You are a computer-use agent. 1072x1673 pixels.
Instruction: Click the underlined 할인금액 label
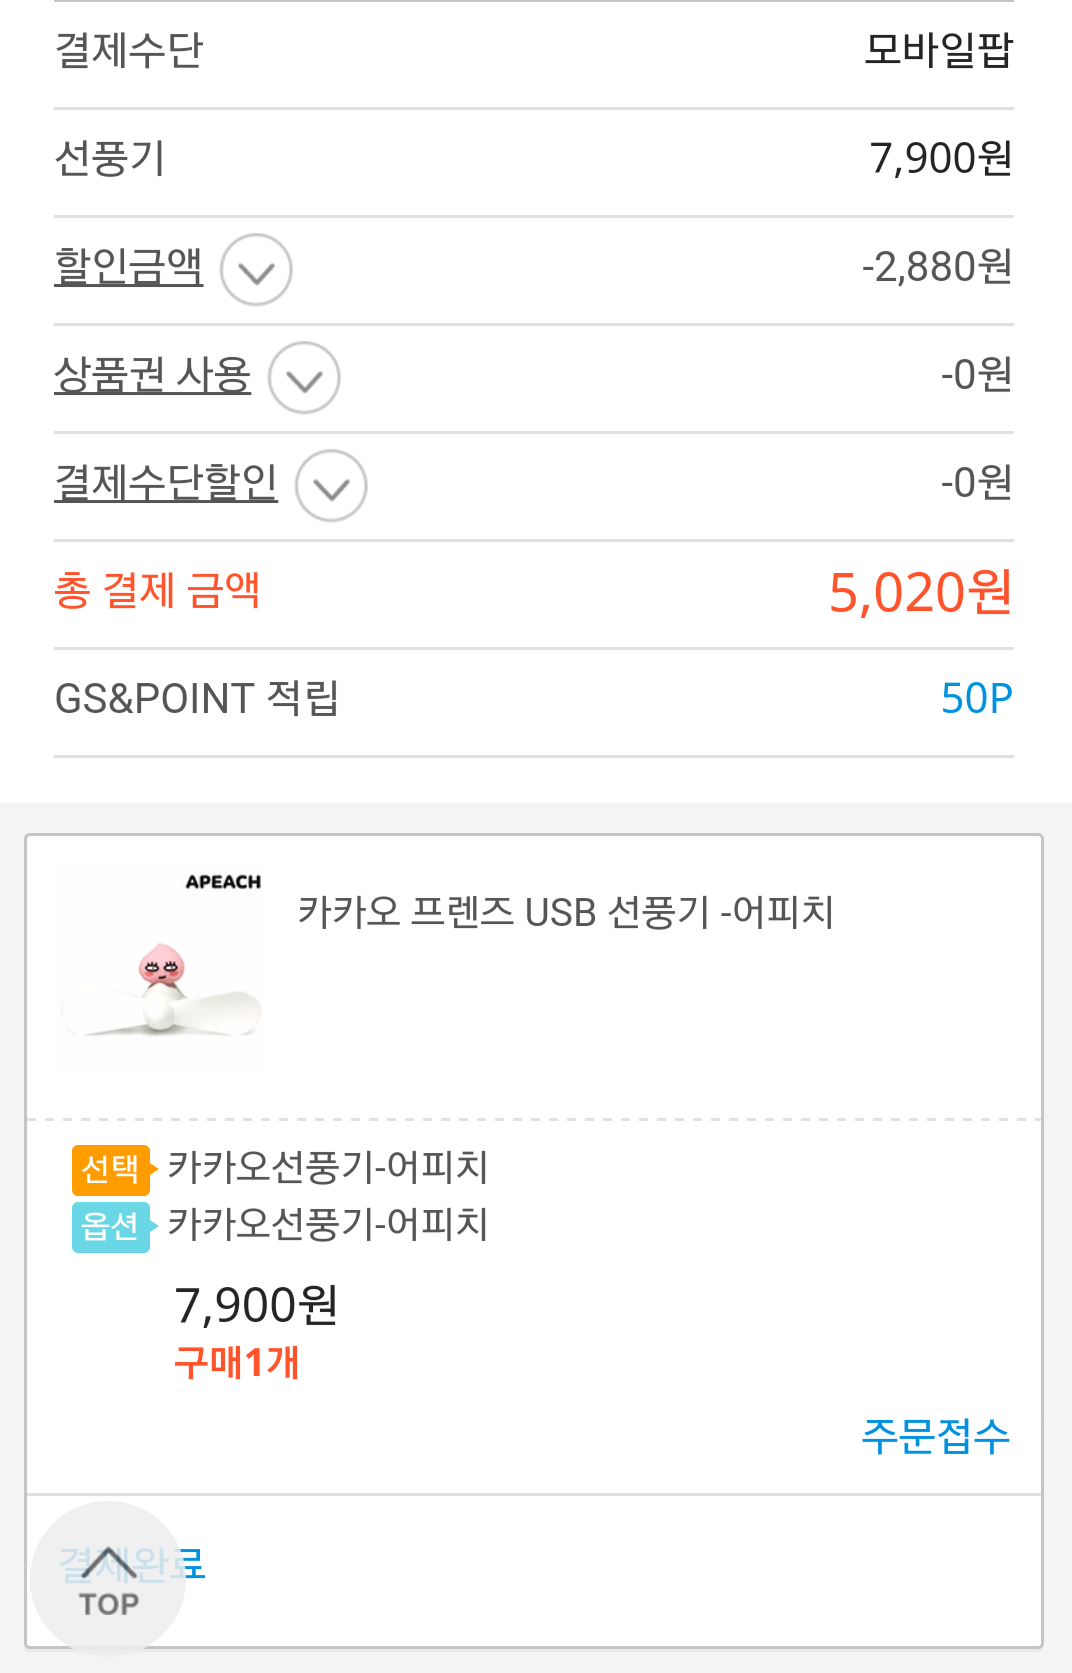click(x=129, y=266)
